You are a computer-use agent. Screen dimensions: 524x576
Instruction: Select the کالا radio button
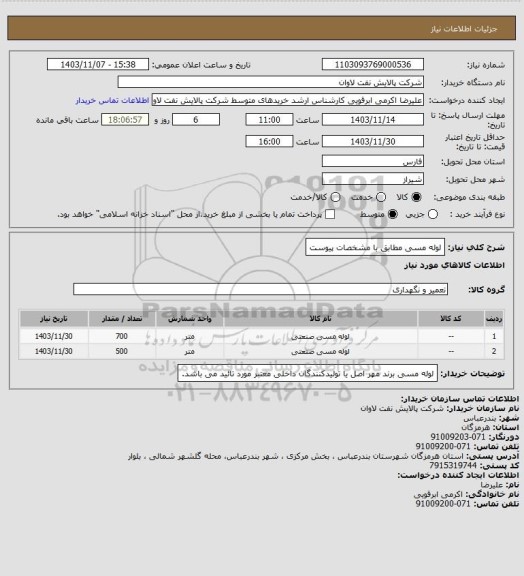point(416,197)
